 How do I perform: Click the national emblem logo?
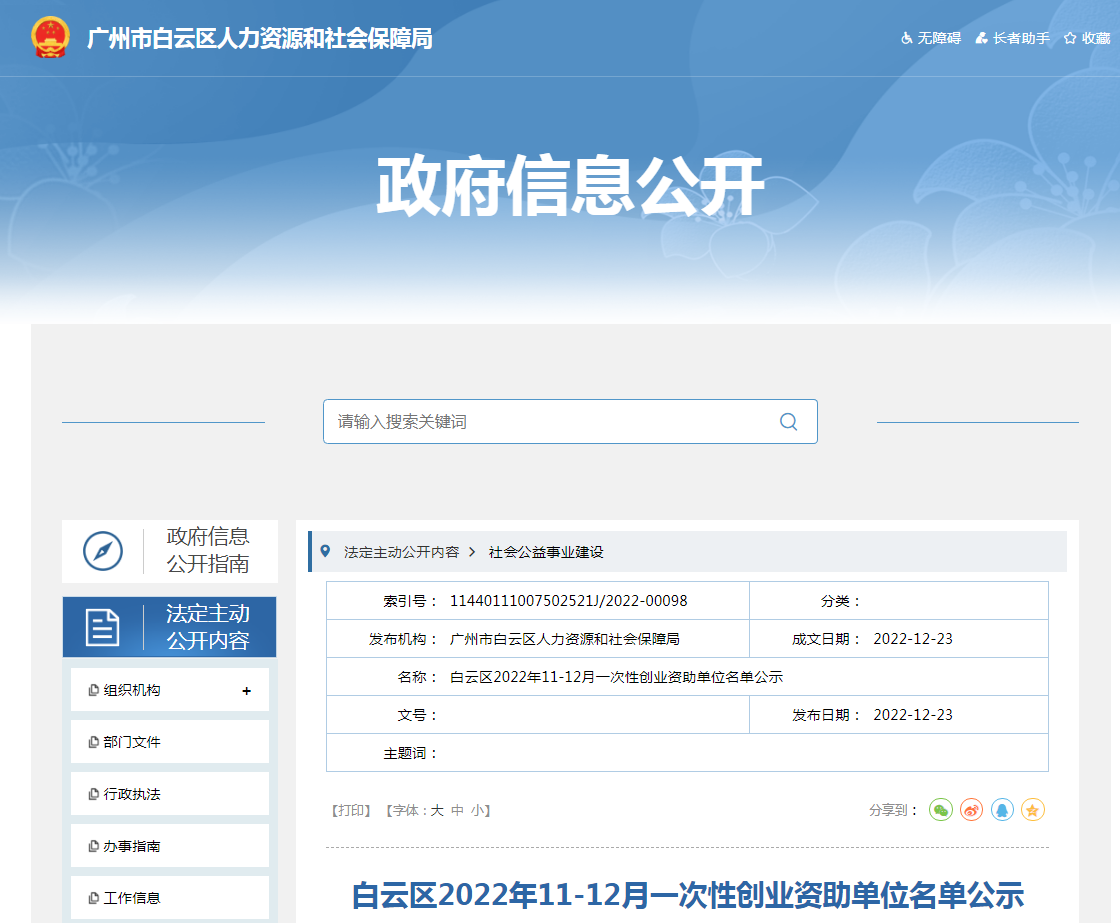click(50, 38)
